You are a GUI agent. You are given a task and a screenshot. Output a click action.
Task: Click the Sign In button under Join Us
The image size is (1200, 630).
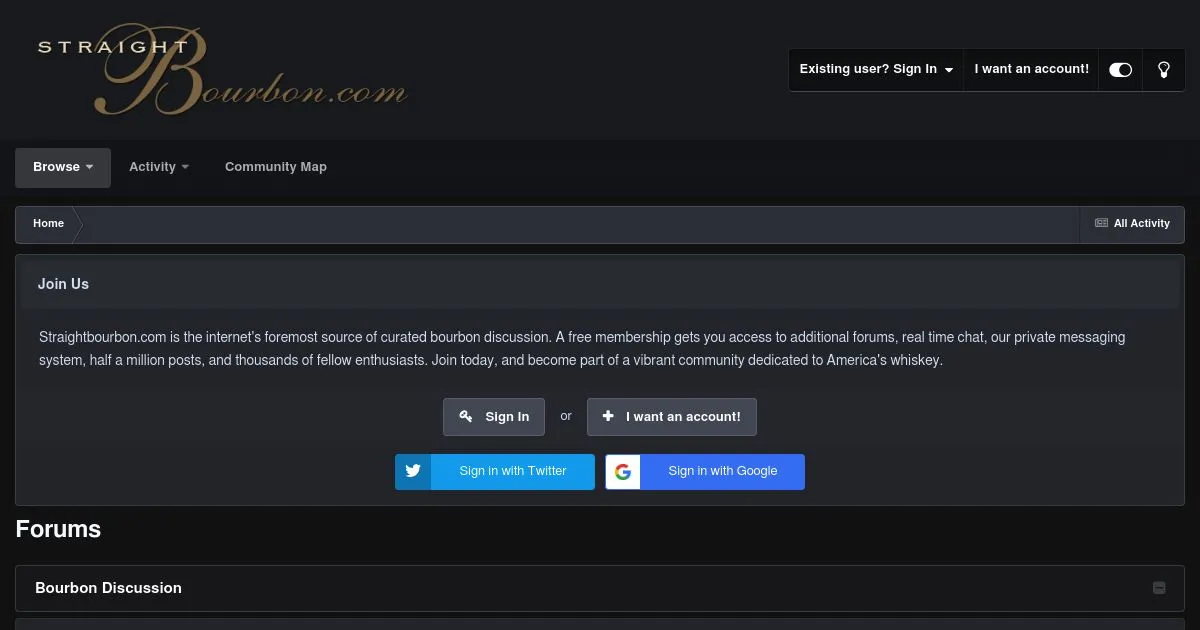(494, 417)
